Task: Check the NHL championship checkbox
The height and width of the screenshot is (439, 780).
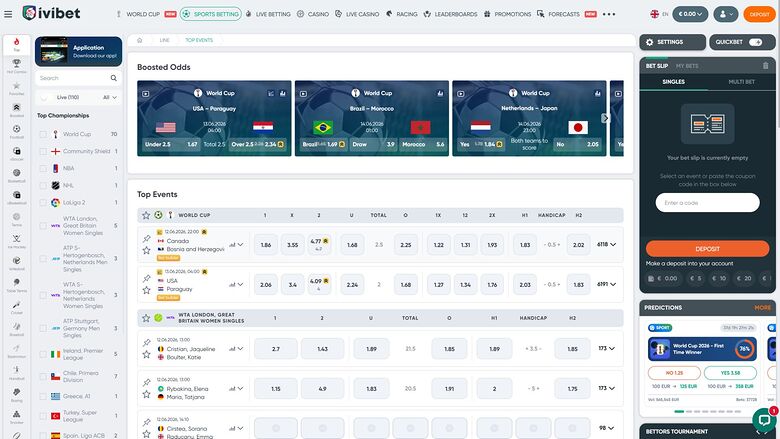Action: pos(43,185)
